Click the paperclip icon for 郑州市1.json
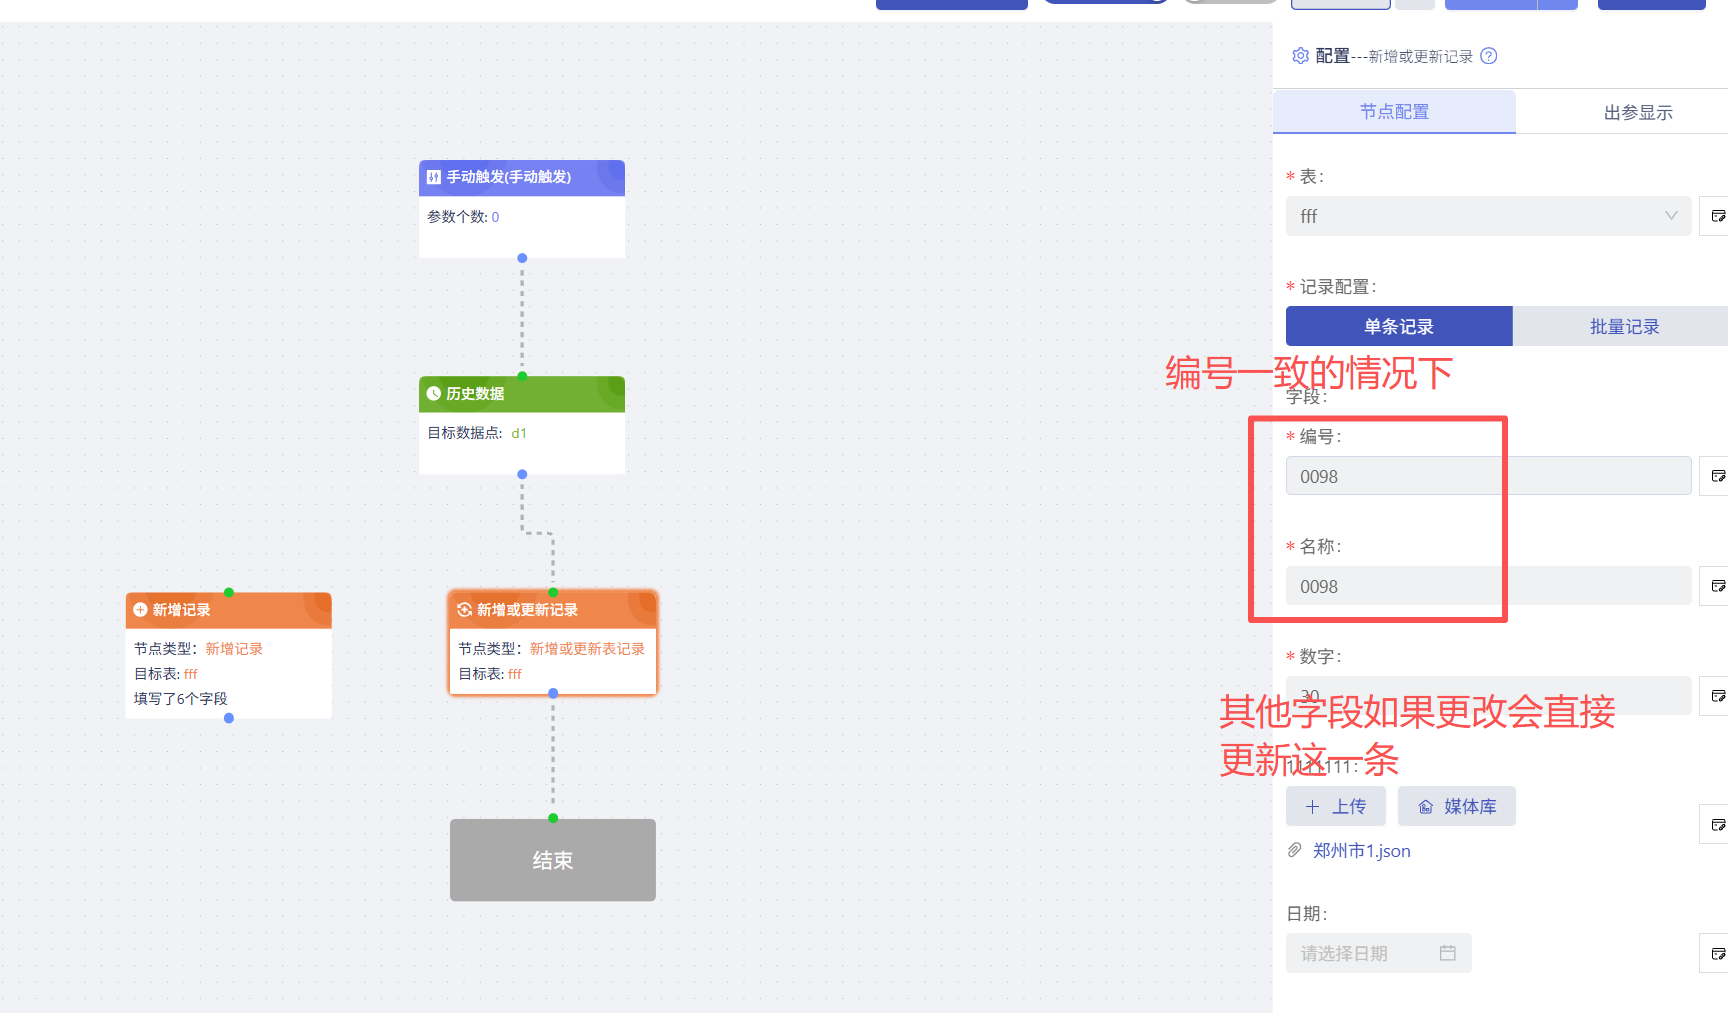 pos(1295,850)
